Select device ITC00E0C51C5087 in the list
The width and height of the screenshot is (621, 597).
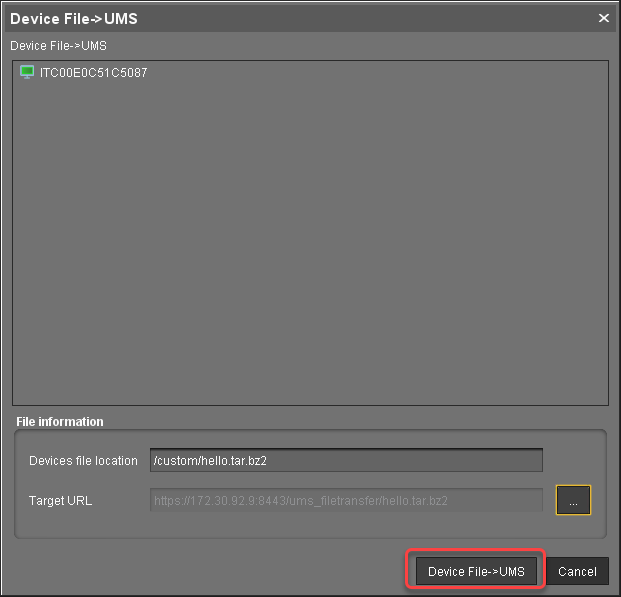coord(93,73)
